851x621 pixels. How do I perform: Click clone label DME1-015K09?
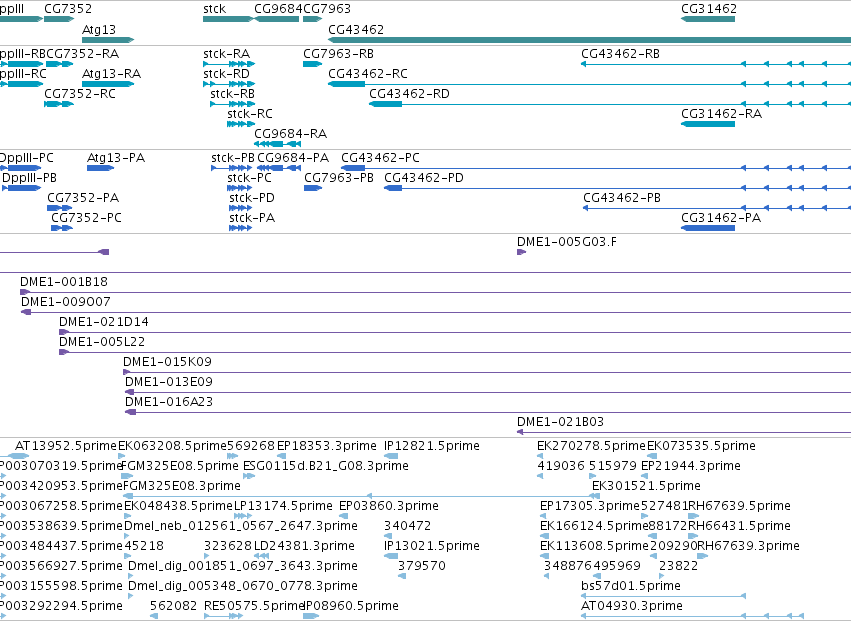tap(167, 363)
